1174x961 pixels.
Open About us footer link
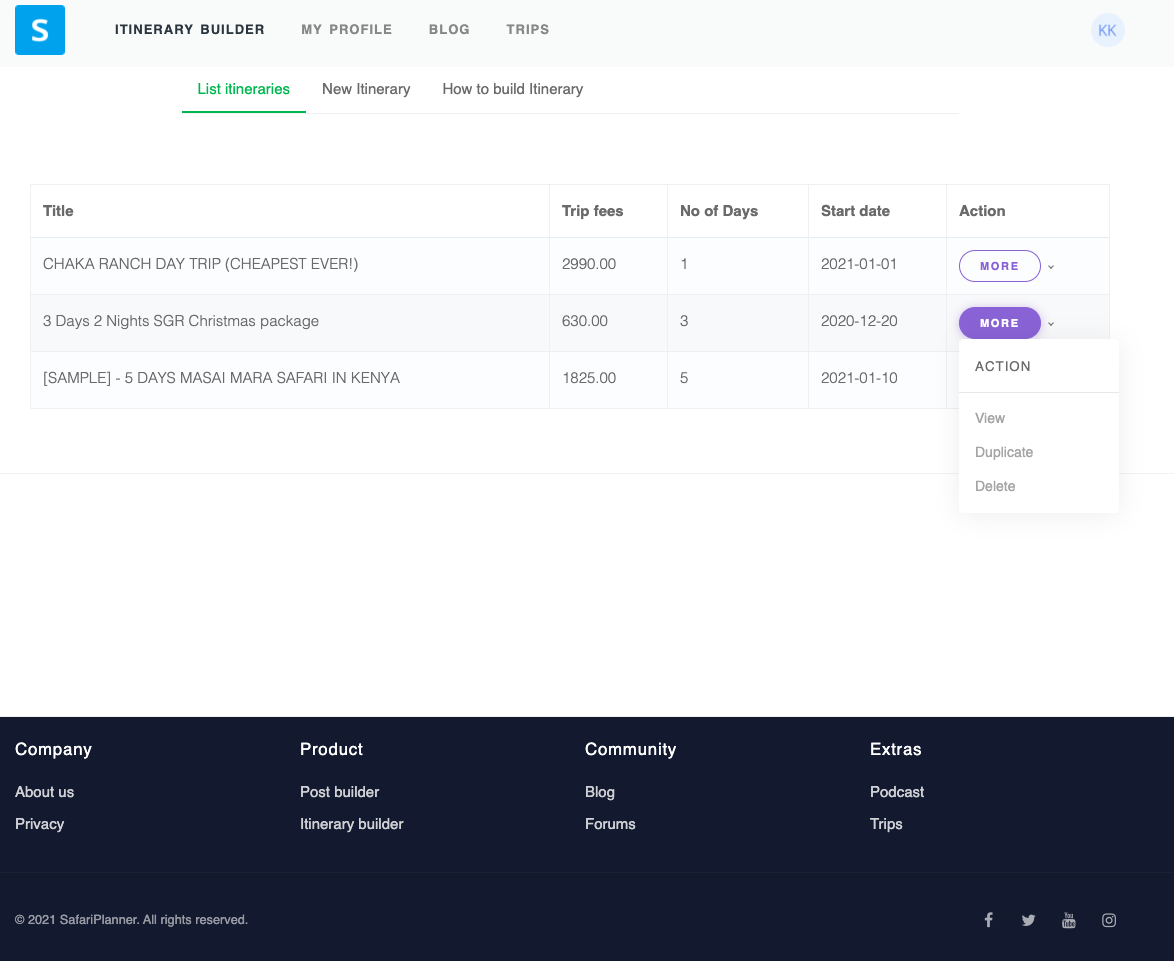tap(44, 792)
